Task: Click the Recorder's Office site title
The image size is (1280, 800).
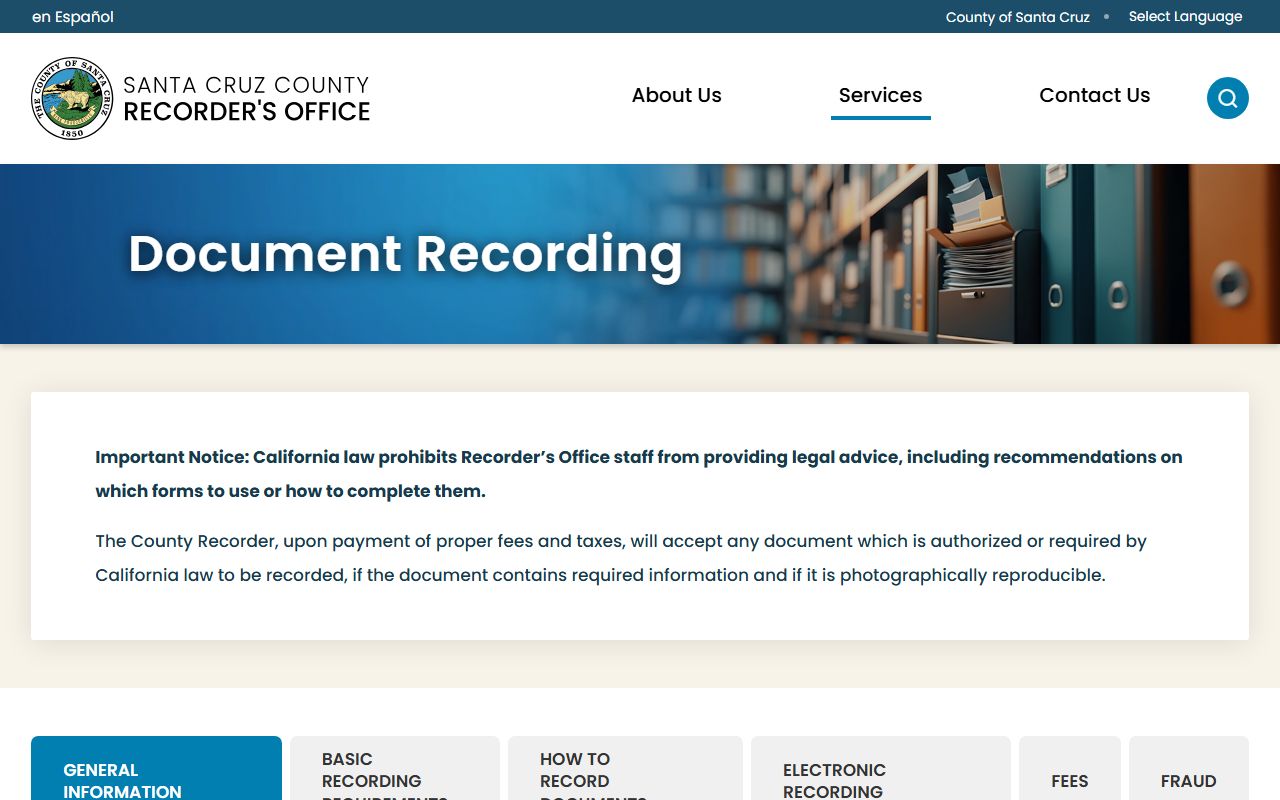Action: pos(246,98)
